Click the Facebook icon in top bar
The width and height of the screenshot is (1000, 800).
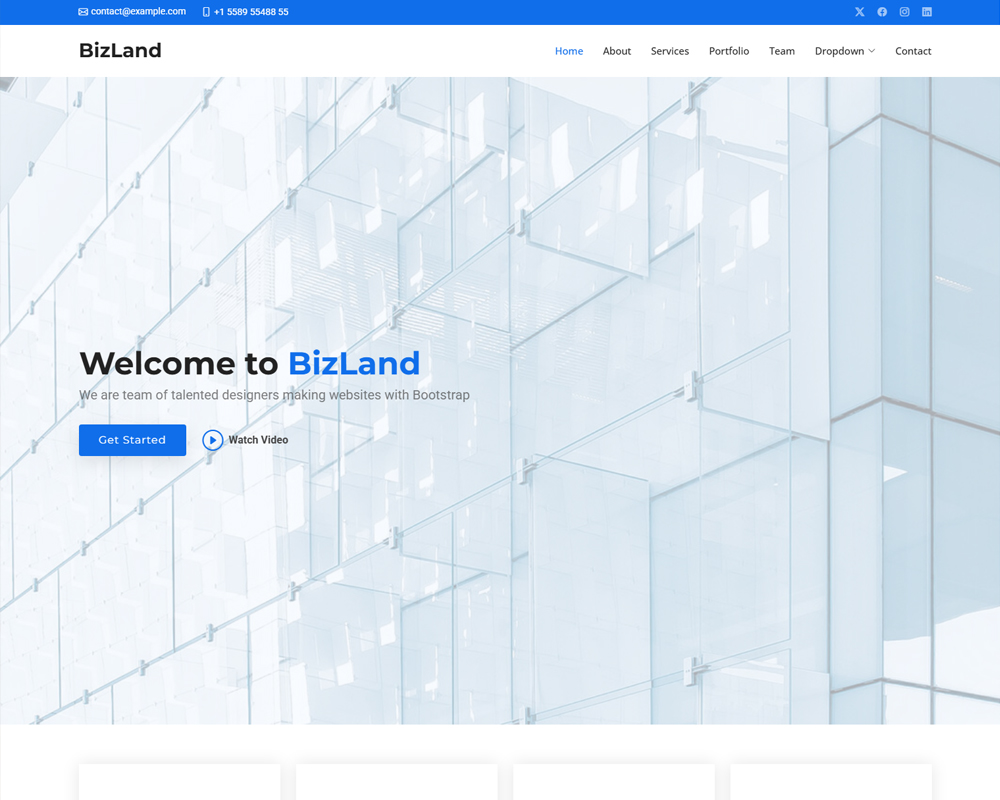point(882,12)
